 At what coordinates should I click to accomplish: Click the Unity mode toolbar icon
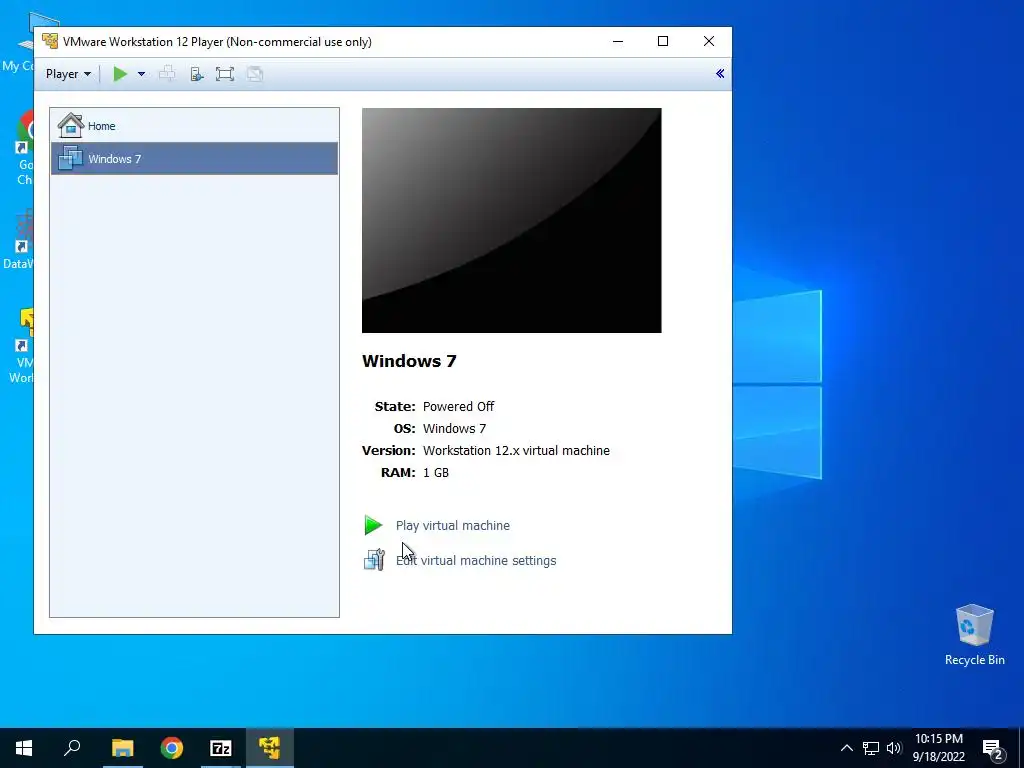click(x=255, y=74)
